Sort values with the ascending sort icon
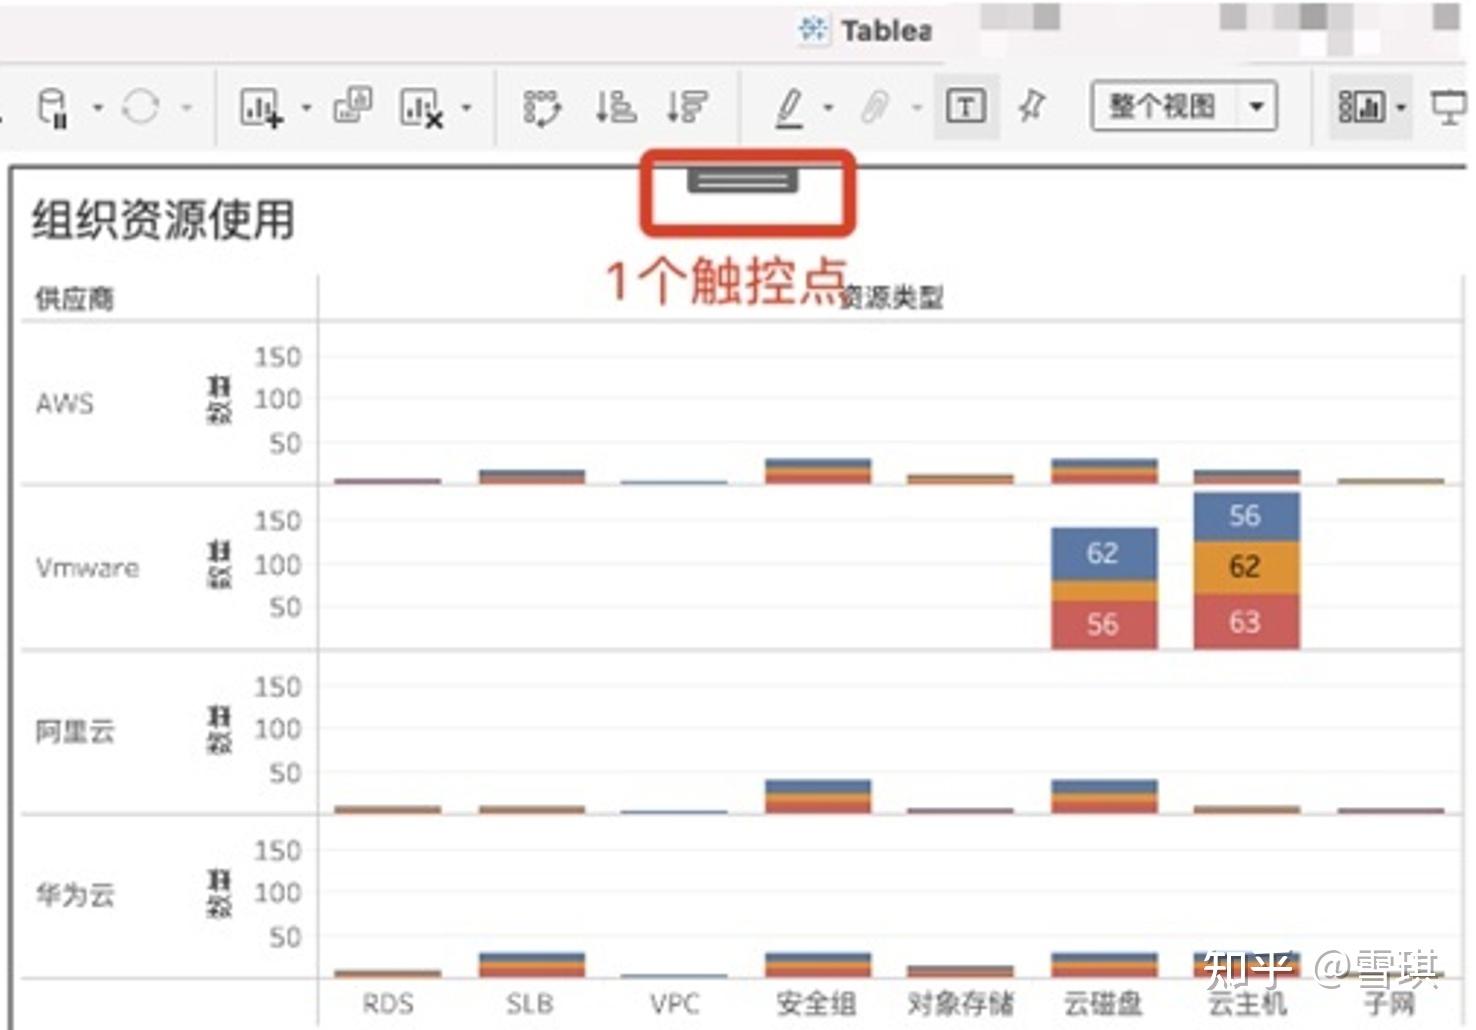The width and height of the screenshot is (1476, 1030). [x=616, y=107]
